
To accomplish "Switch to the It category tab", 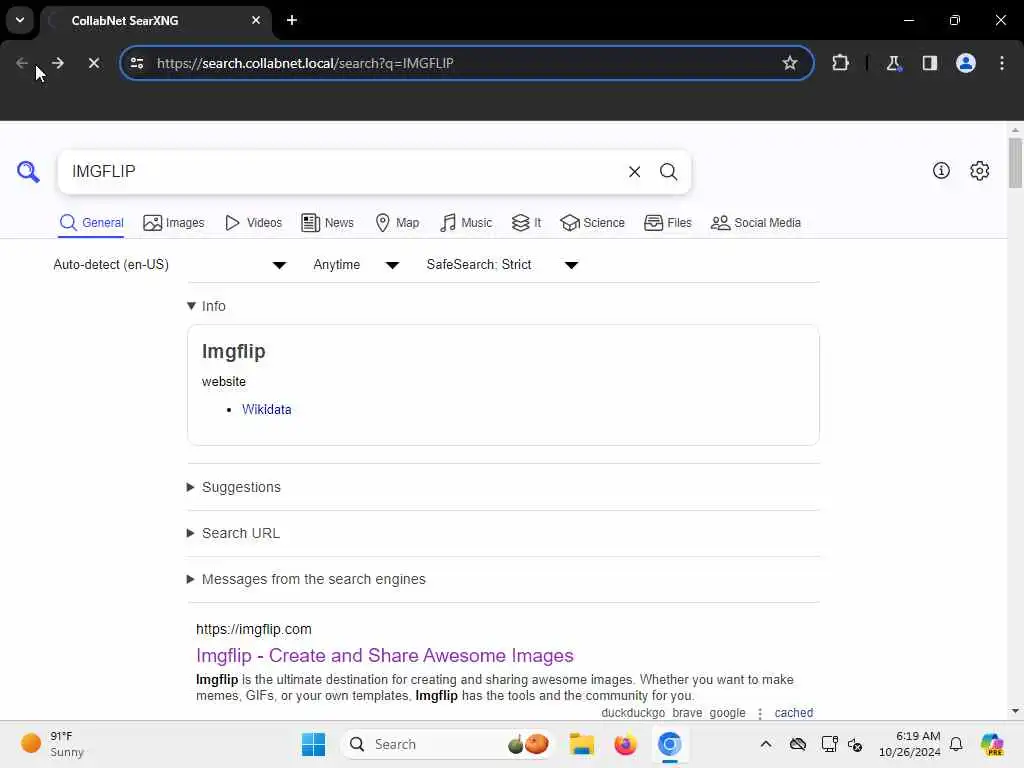I will point(526,223).
